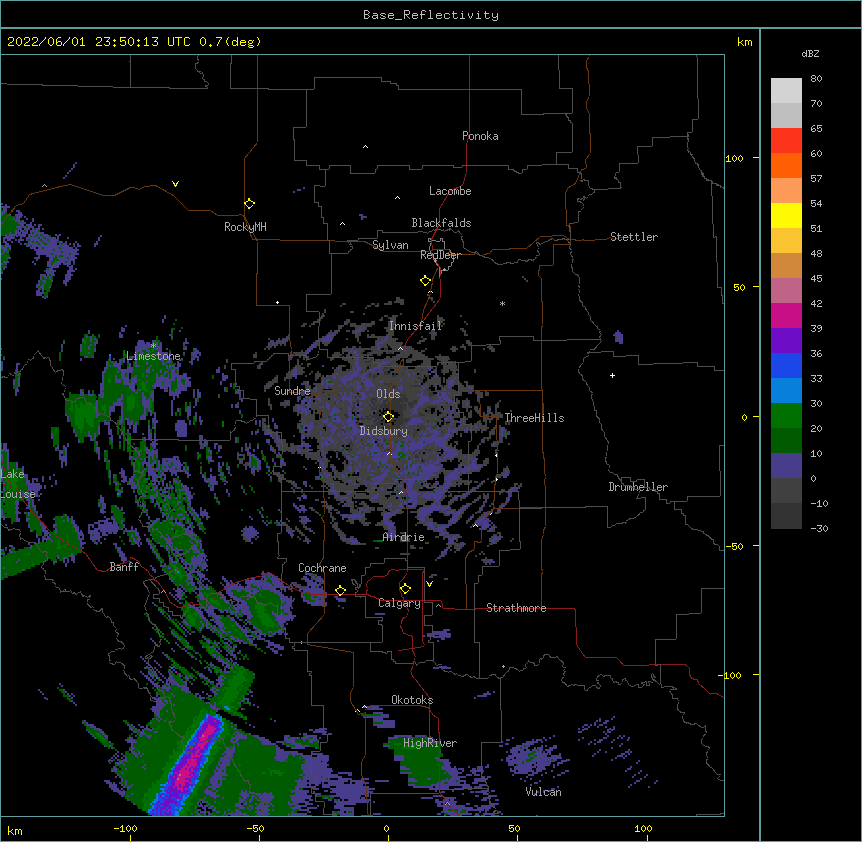Click the Banff label
862x842 pixels.
pos(124,567)
